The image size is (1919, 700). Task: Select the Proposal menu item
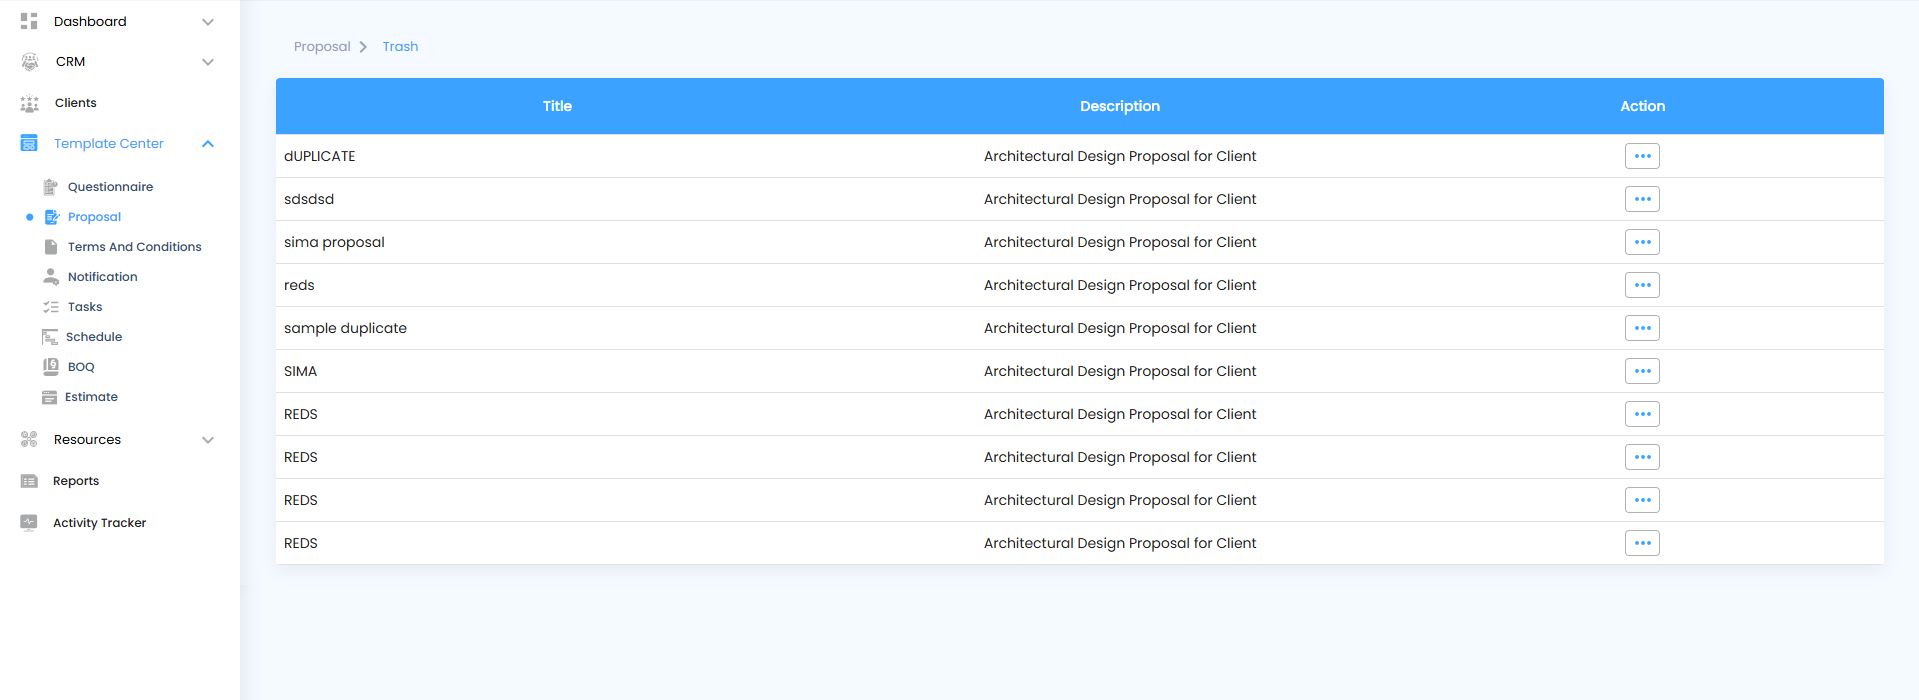pos(94,217)
